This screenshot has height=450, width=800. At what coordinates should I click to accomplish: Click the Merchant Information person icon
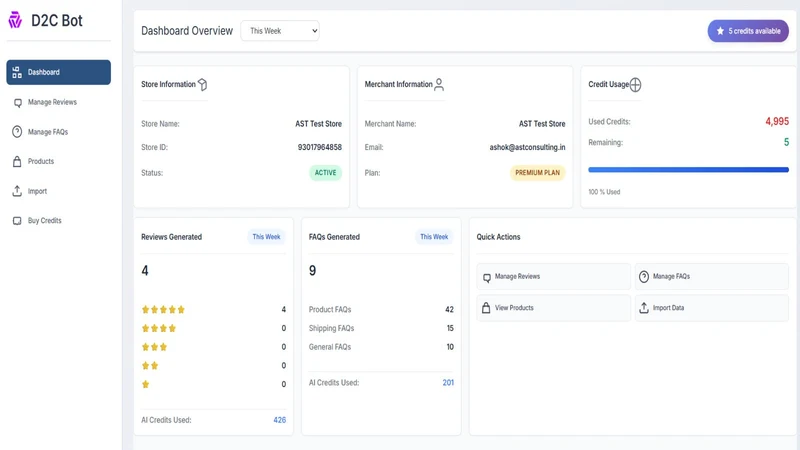(x=439, y=84)
